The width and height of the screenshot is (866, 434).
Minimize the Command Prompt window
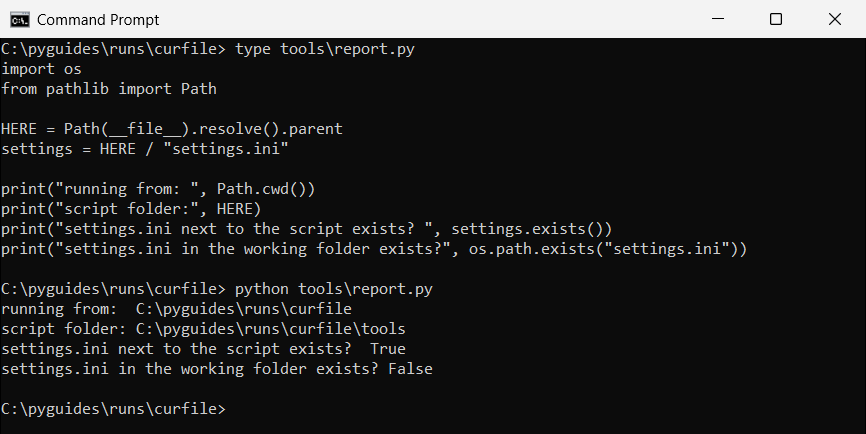(718, 19)
